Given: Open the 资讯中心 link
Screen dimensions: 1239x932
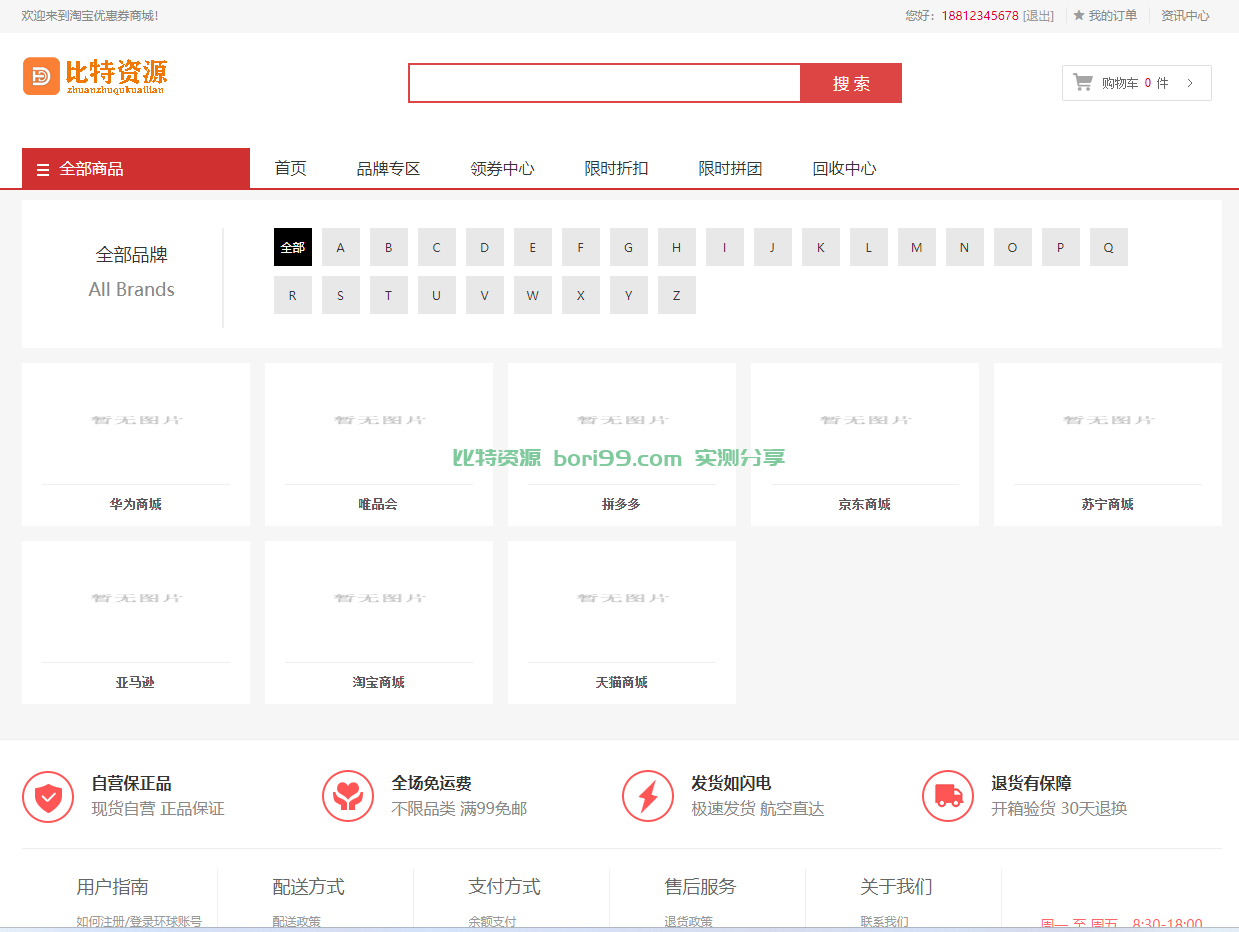Looking at the screenshot, I should 1185,16.
